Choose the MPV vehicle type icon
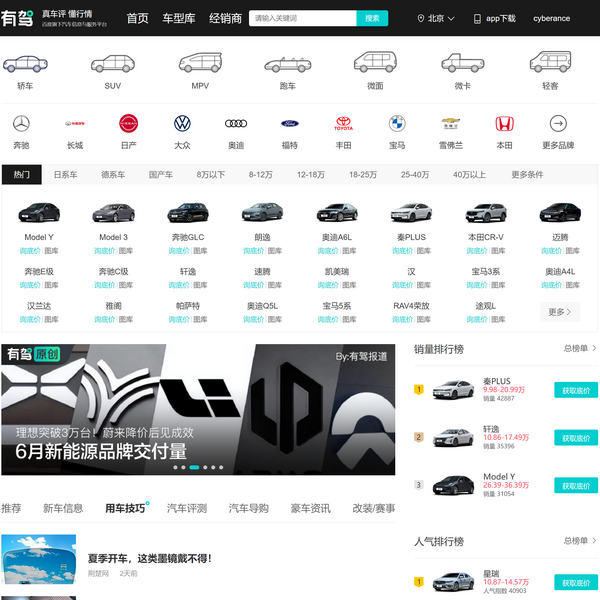 coord(200,65)
